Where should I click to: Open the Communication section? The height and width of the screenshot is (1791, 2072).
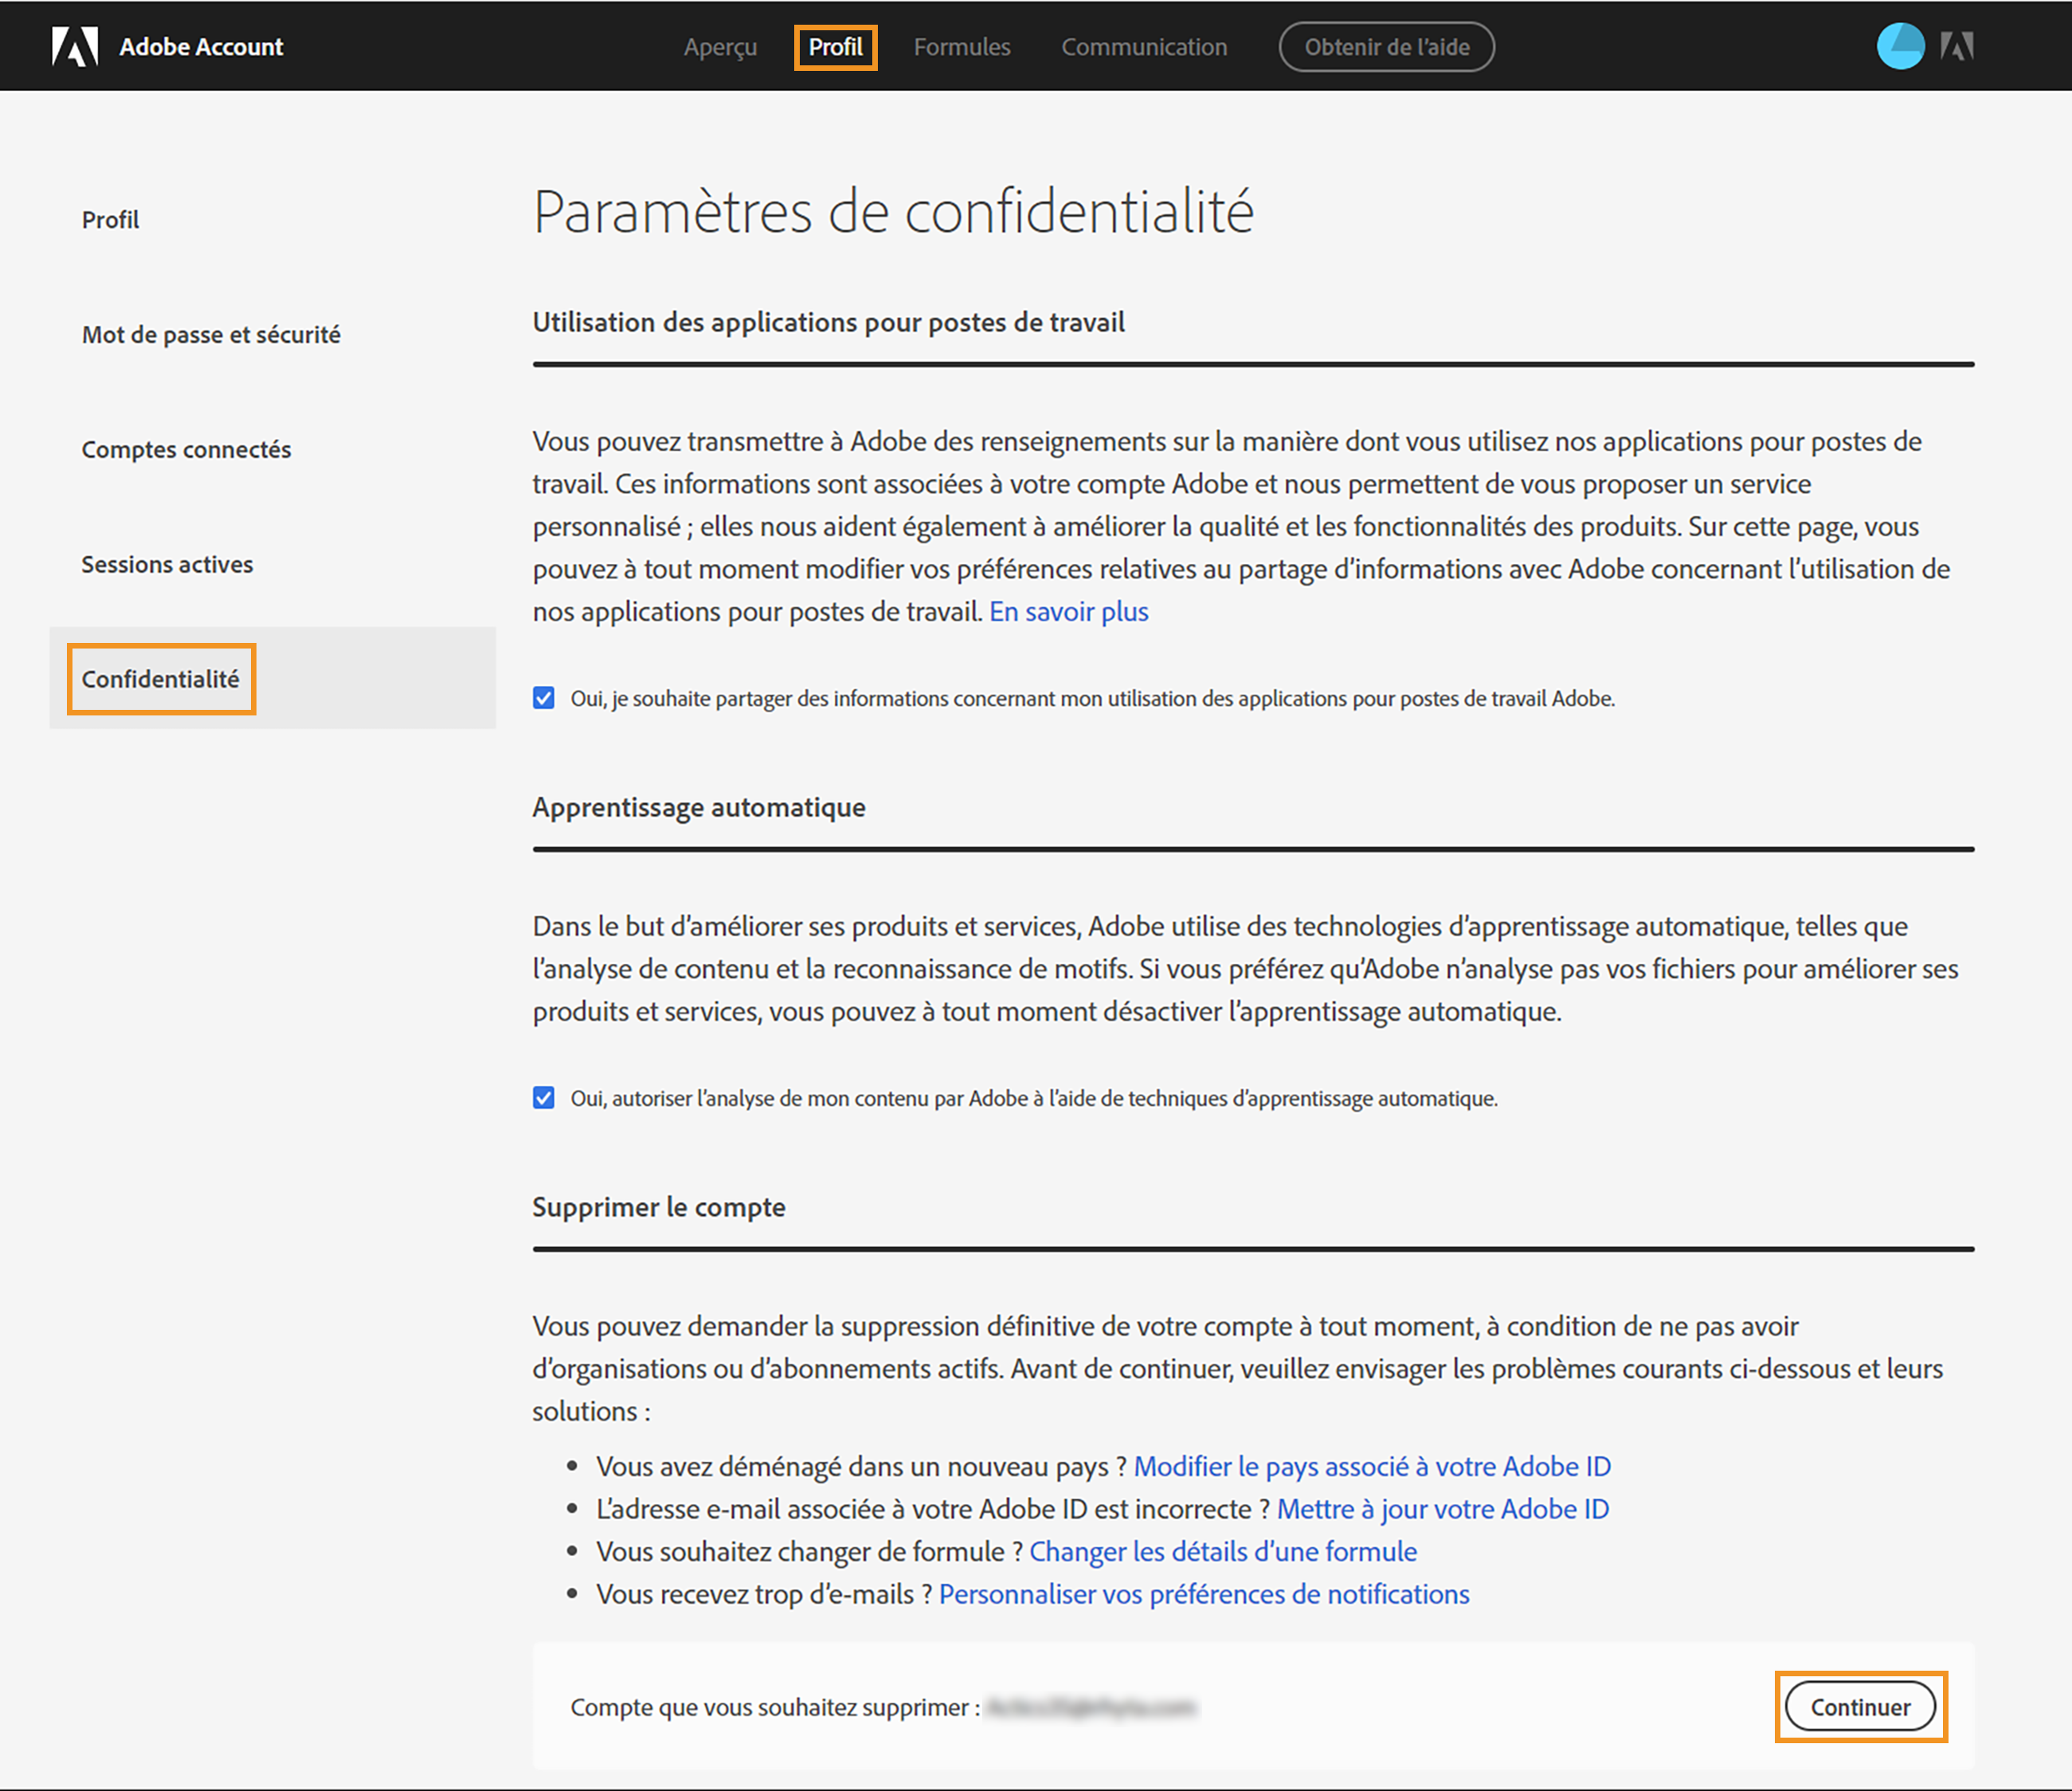point(1143,46)
